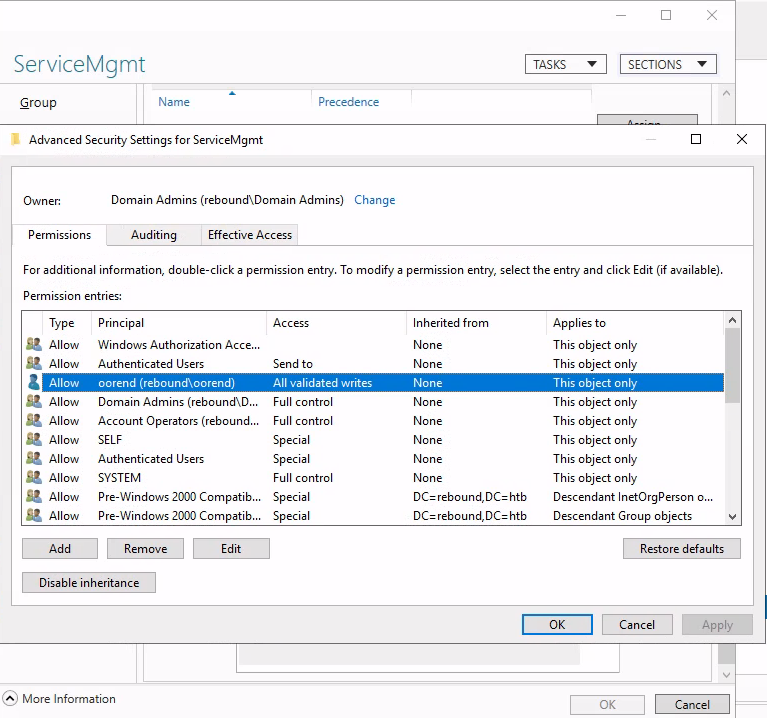This screenshot has height=718, width=767.
Task: Select 'Domain Admins (rebound\D...' principal text
Action: click(x=178, y=402)
